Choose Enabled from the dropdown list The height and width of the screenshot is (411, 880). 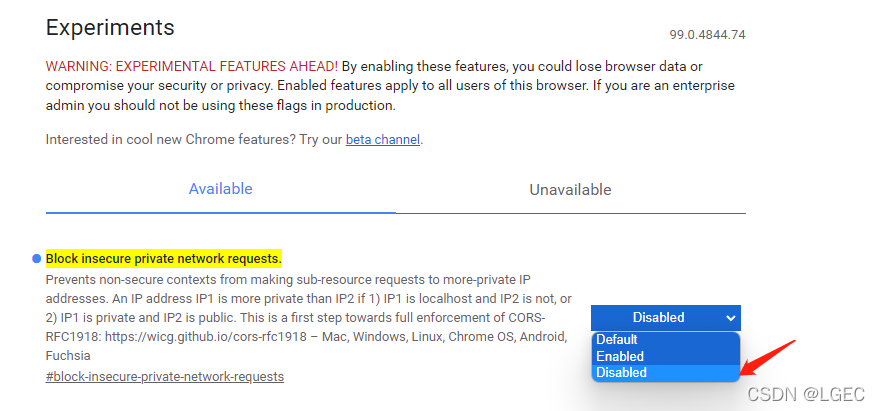point(666,356)
